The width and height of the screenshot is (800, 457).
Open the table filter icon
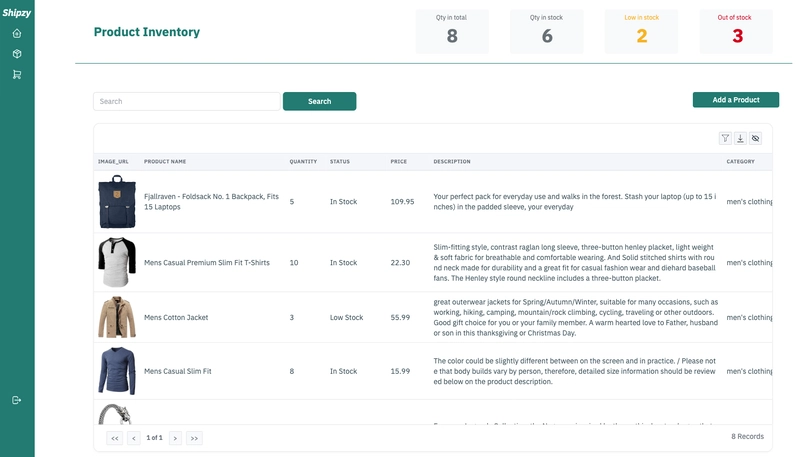(725, 138)
